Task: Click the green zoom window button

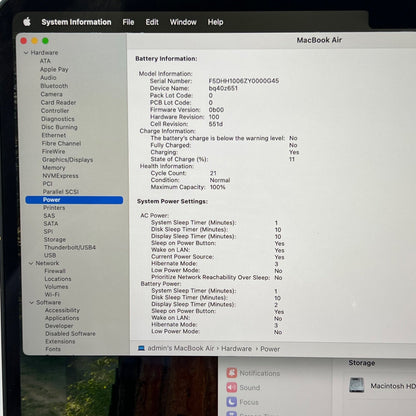Action: (45, 41)
